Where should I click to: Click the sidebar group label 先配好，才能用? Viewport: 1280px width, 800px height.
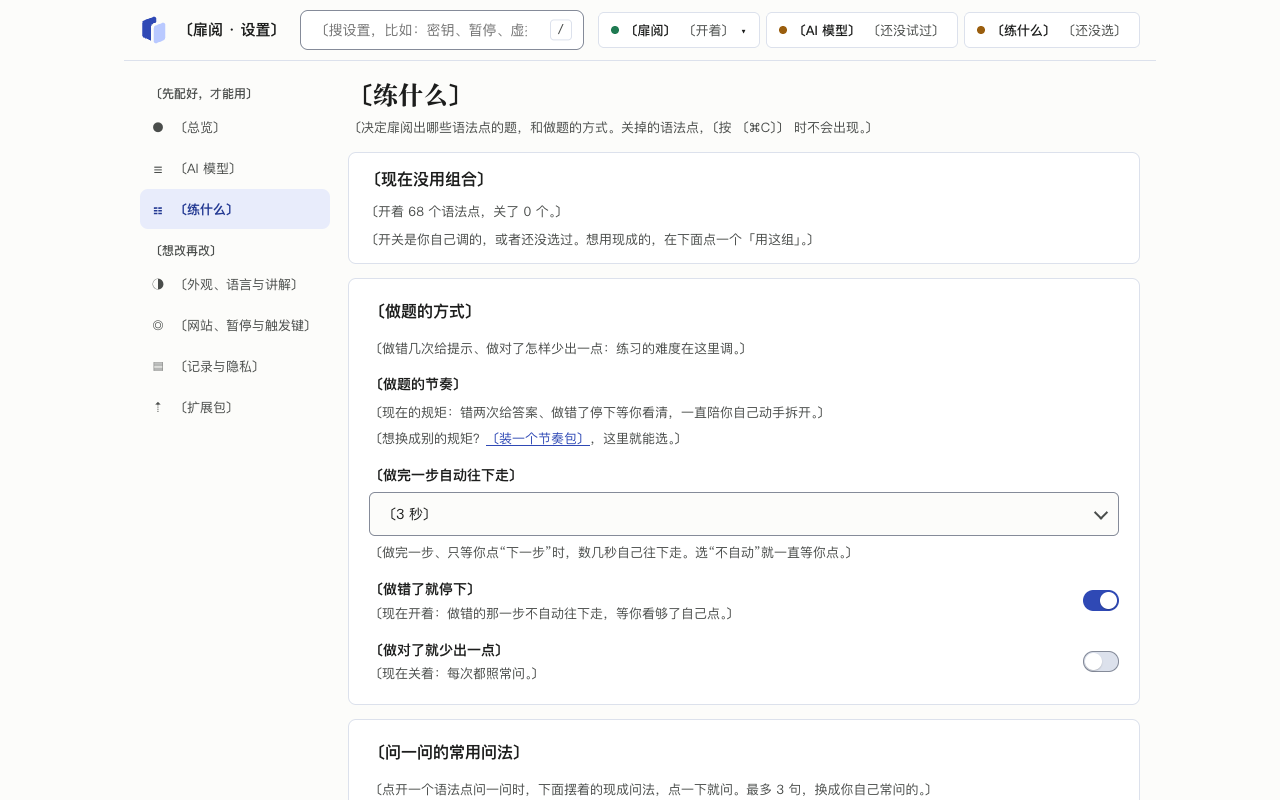click(203, 93)
